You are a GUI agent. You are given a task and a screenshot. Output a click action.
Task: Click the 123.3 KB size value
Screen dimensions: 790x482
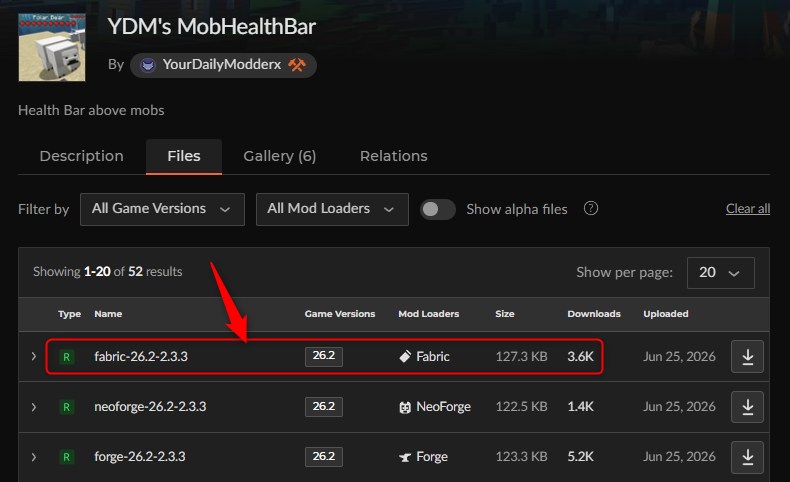click(x=521, y=456)
